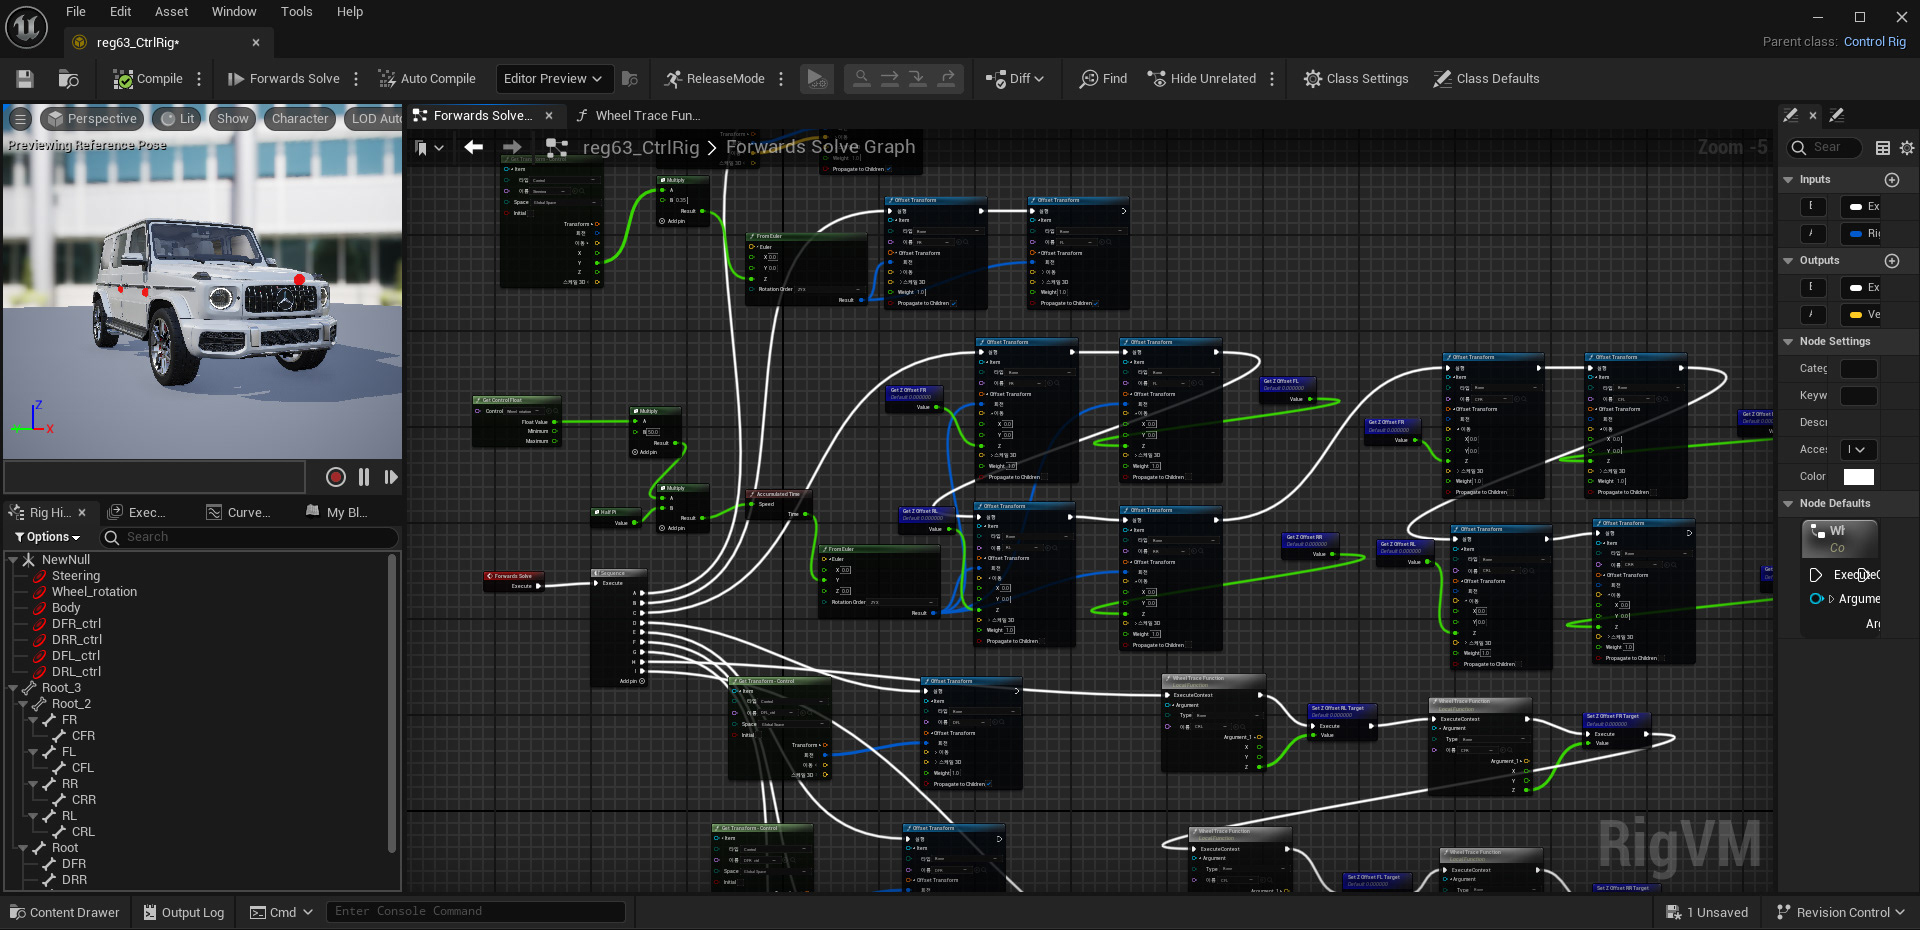Open Forwards Solve options menu
The width and height of the screenshot is (1920, 930).
[356, 79]
